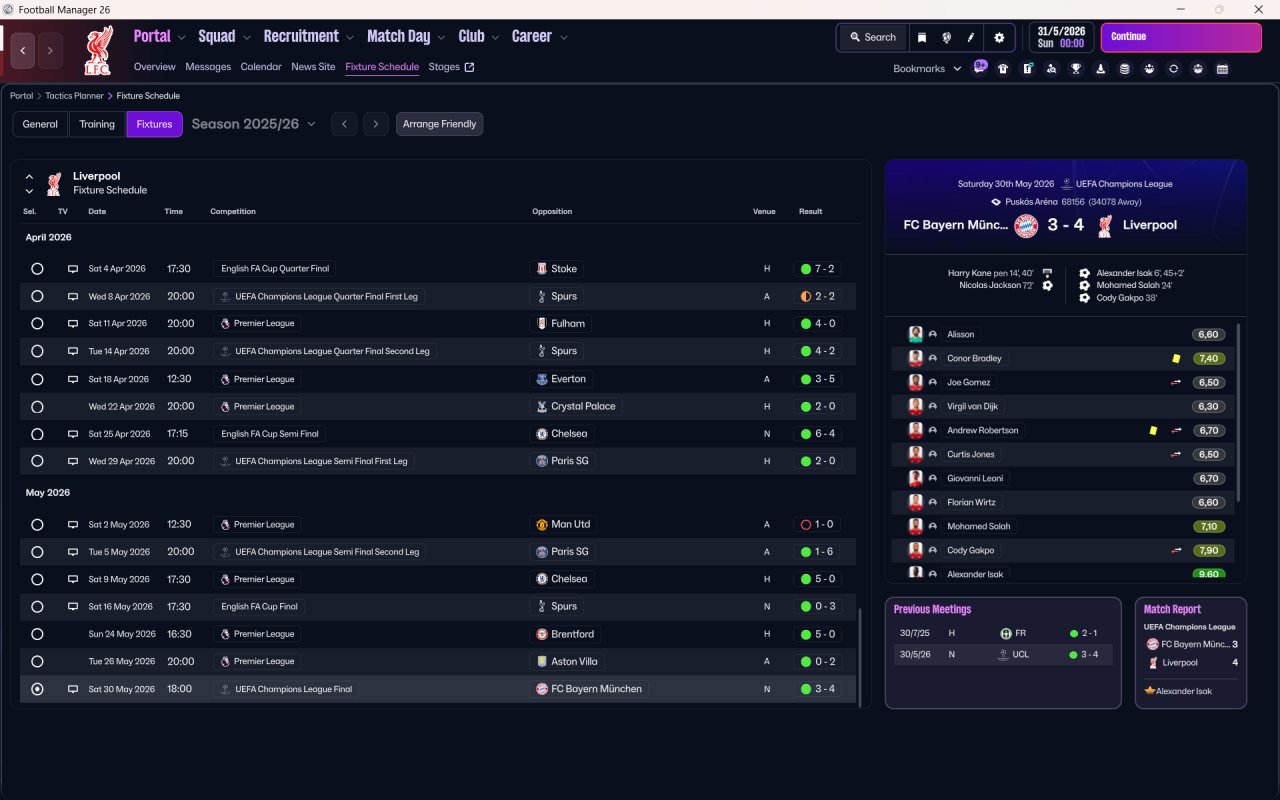The width and height of the screenshot is (1280, 800).
Task: Select the Crystal Palace fixture radio button
Action: point(37,407)
